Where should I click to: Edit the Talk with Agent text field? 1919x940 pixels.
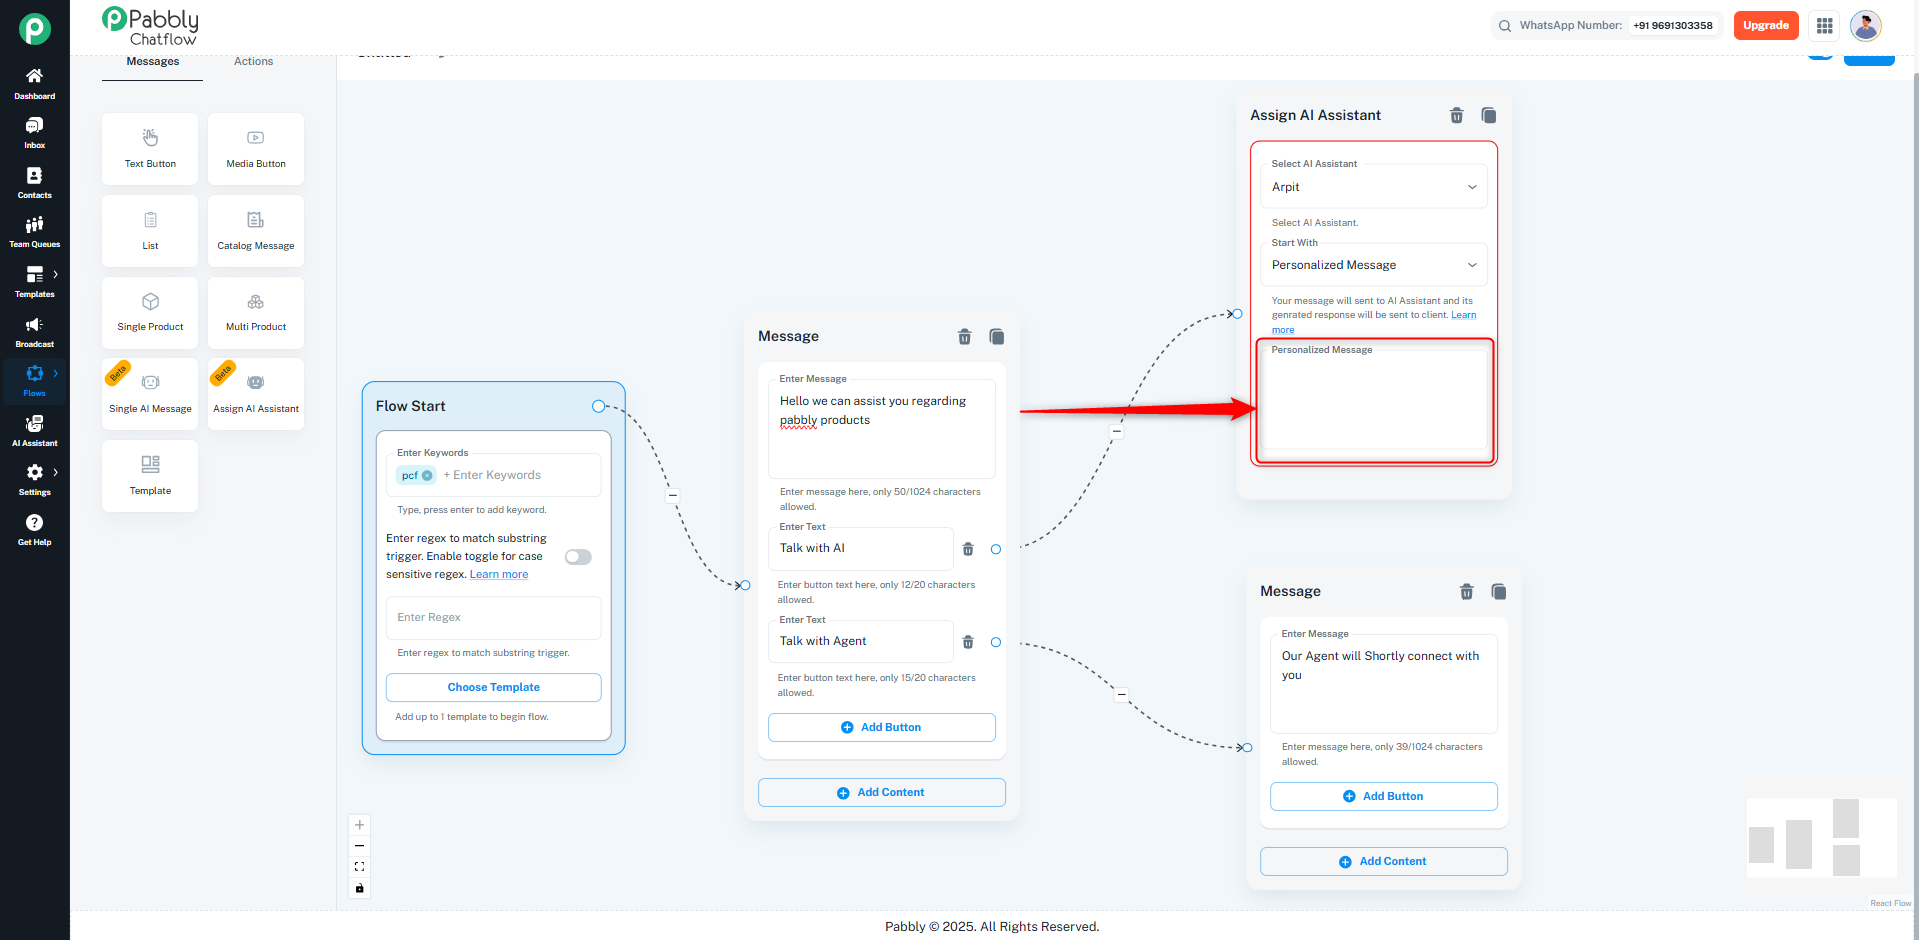[x=860, y=642]
